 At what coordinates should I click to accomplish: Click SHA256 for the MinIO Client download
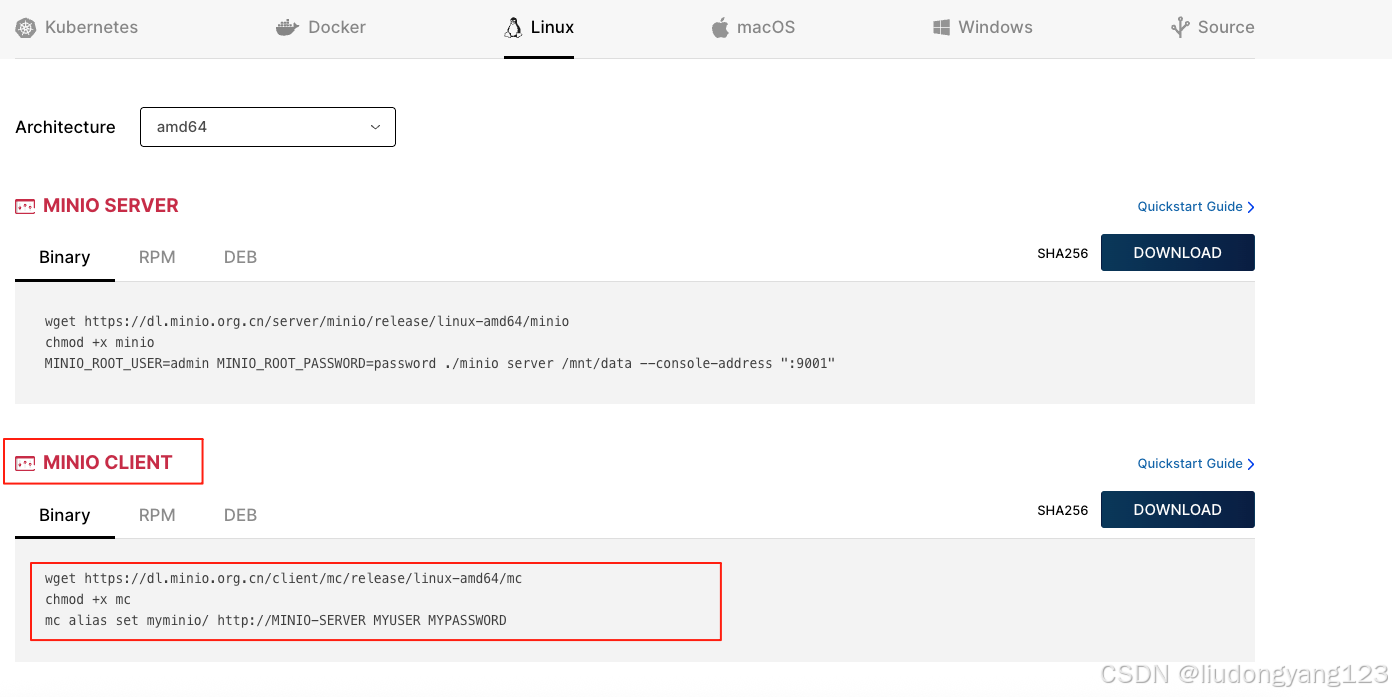click(1062, 509)
